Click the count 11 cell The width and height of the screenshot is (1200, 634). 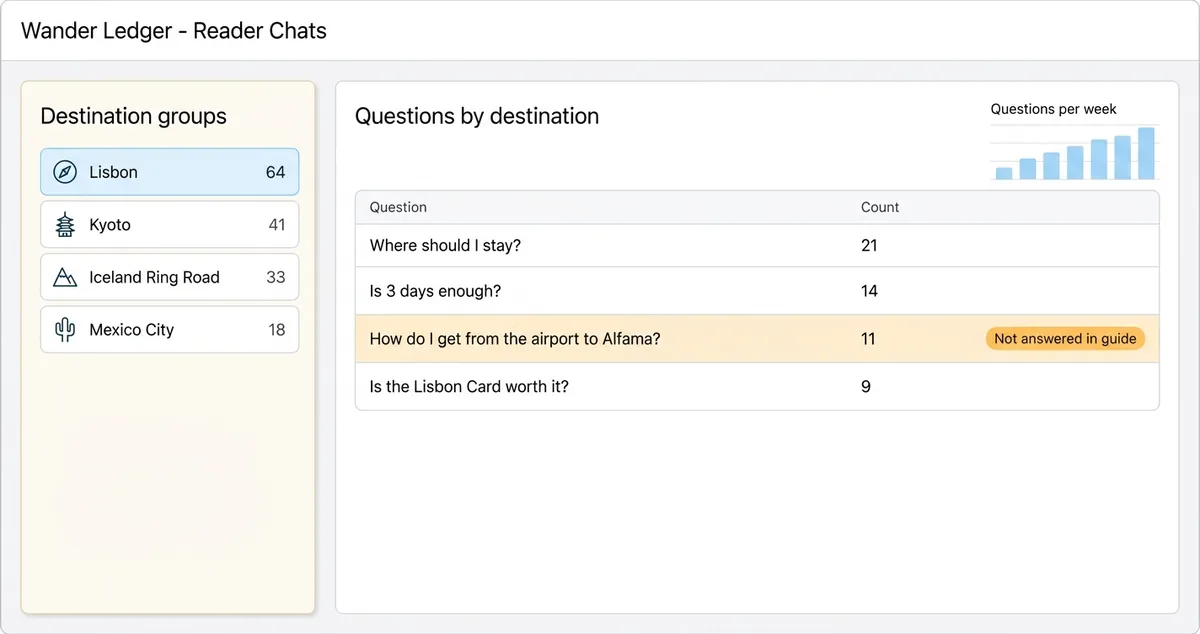(868, 339)
